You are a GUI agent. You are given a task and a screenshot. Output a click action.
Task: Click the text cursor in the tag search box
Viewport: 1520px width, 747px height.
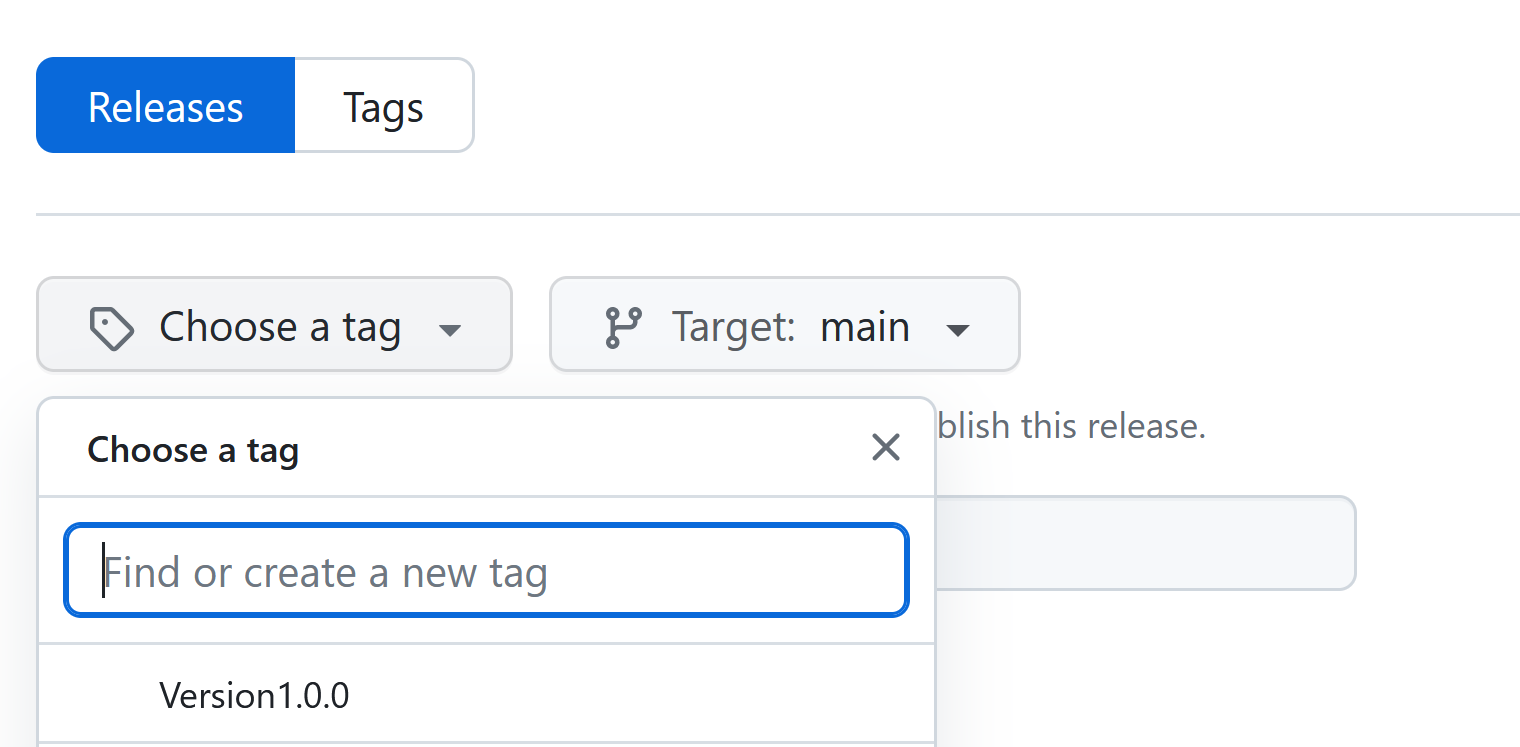pos(103,571)
